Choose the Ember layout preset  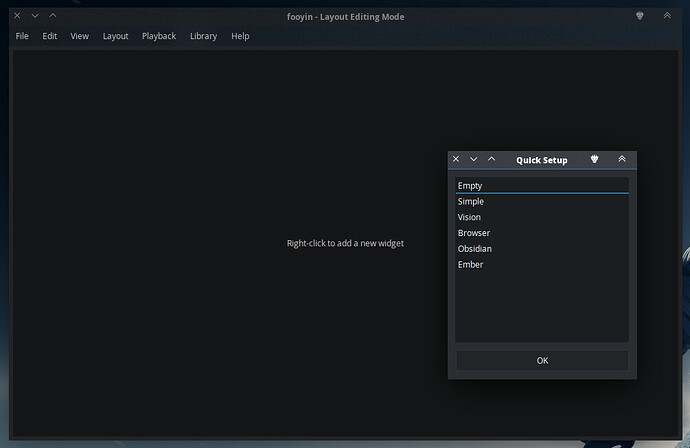(471, 265)
